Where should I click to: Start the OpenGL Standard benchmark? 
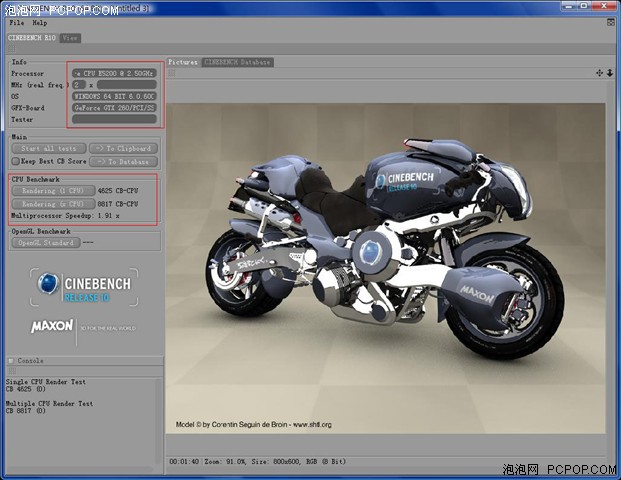point(46,243)
